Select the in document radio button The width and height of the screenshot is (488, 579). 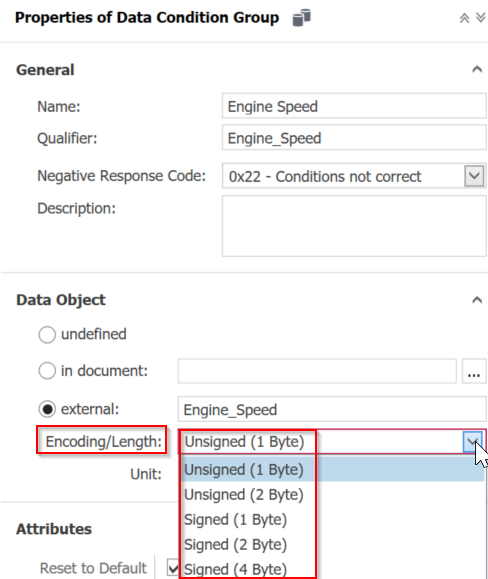pyautogui.click(x=47, y=370)
